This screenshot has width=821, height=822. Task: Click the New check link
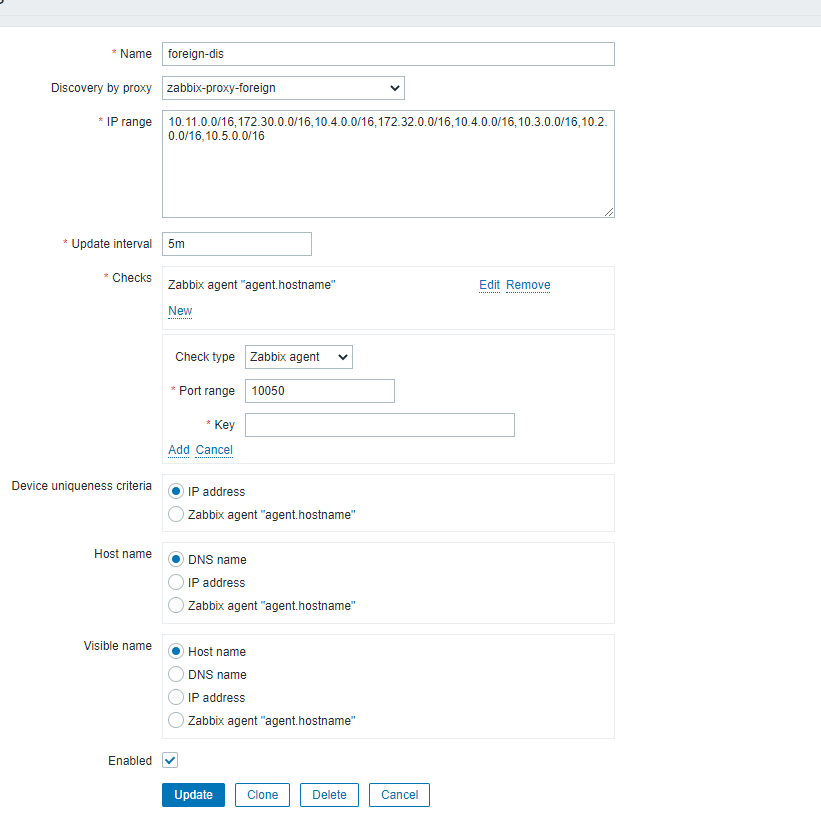click(x=180, y=311)
